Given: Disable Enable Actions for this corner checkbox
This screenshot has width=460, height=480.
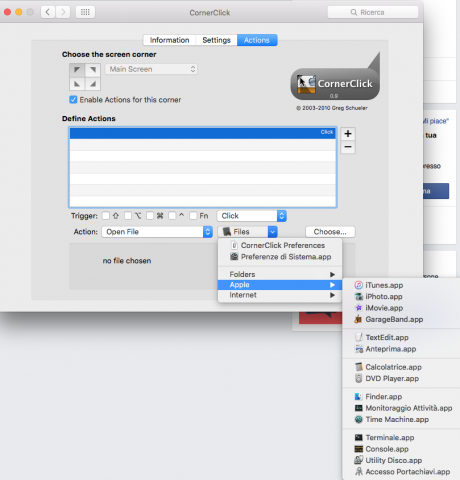Looking at the screenshot, I should 73,100.
